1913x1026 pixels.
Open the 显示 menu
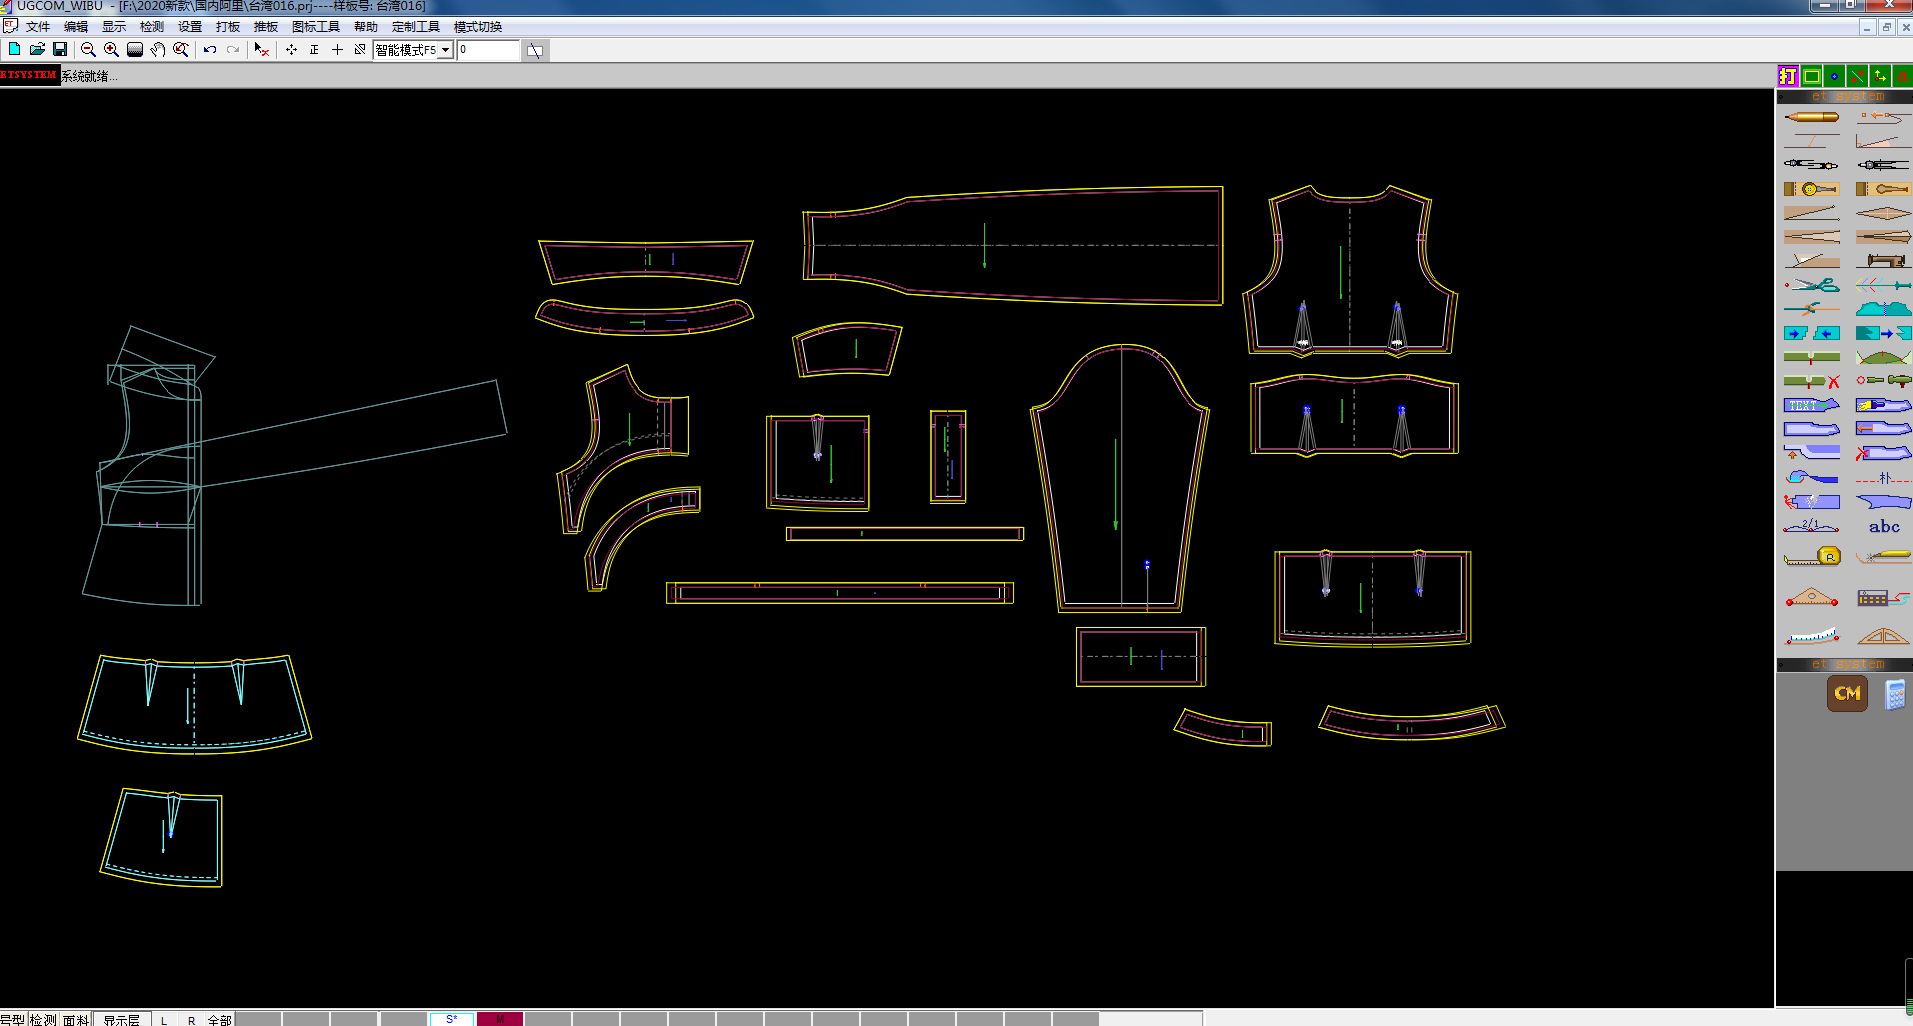coord(114,27)
